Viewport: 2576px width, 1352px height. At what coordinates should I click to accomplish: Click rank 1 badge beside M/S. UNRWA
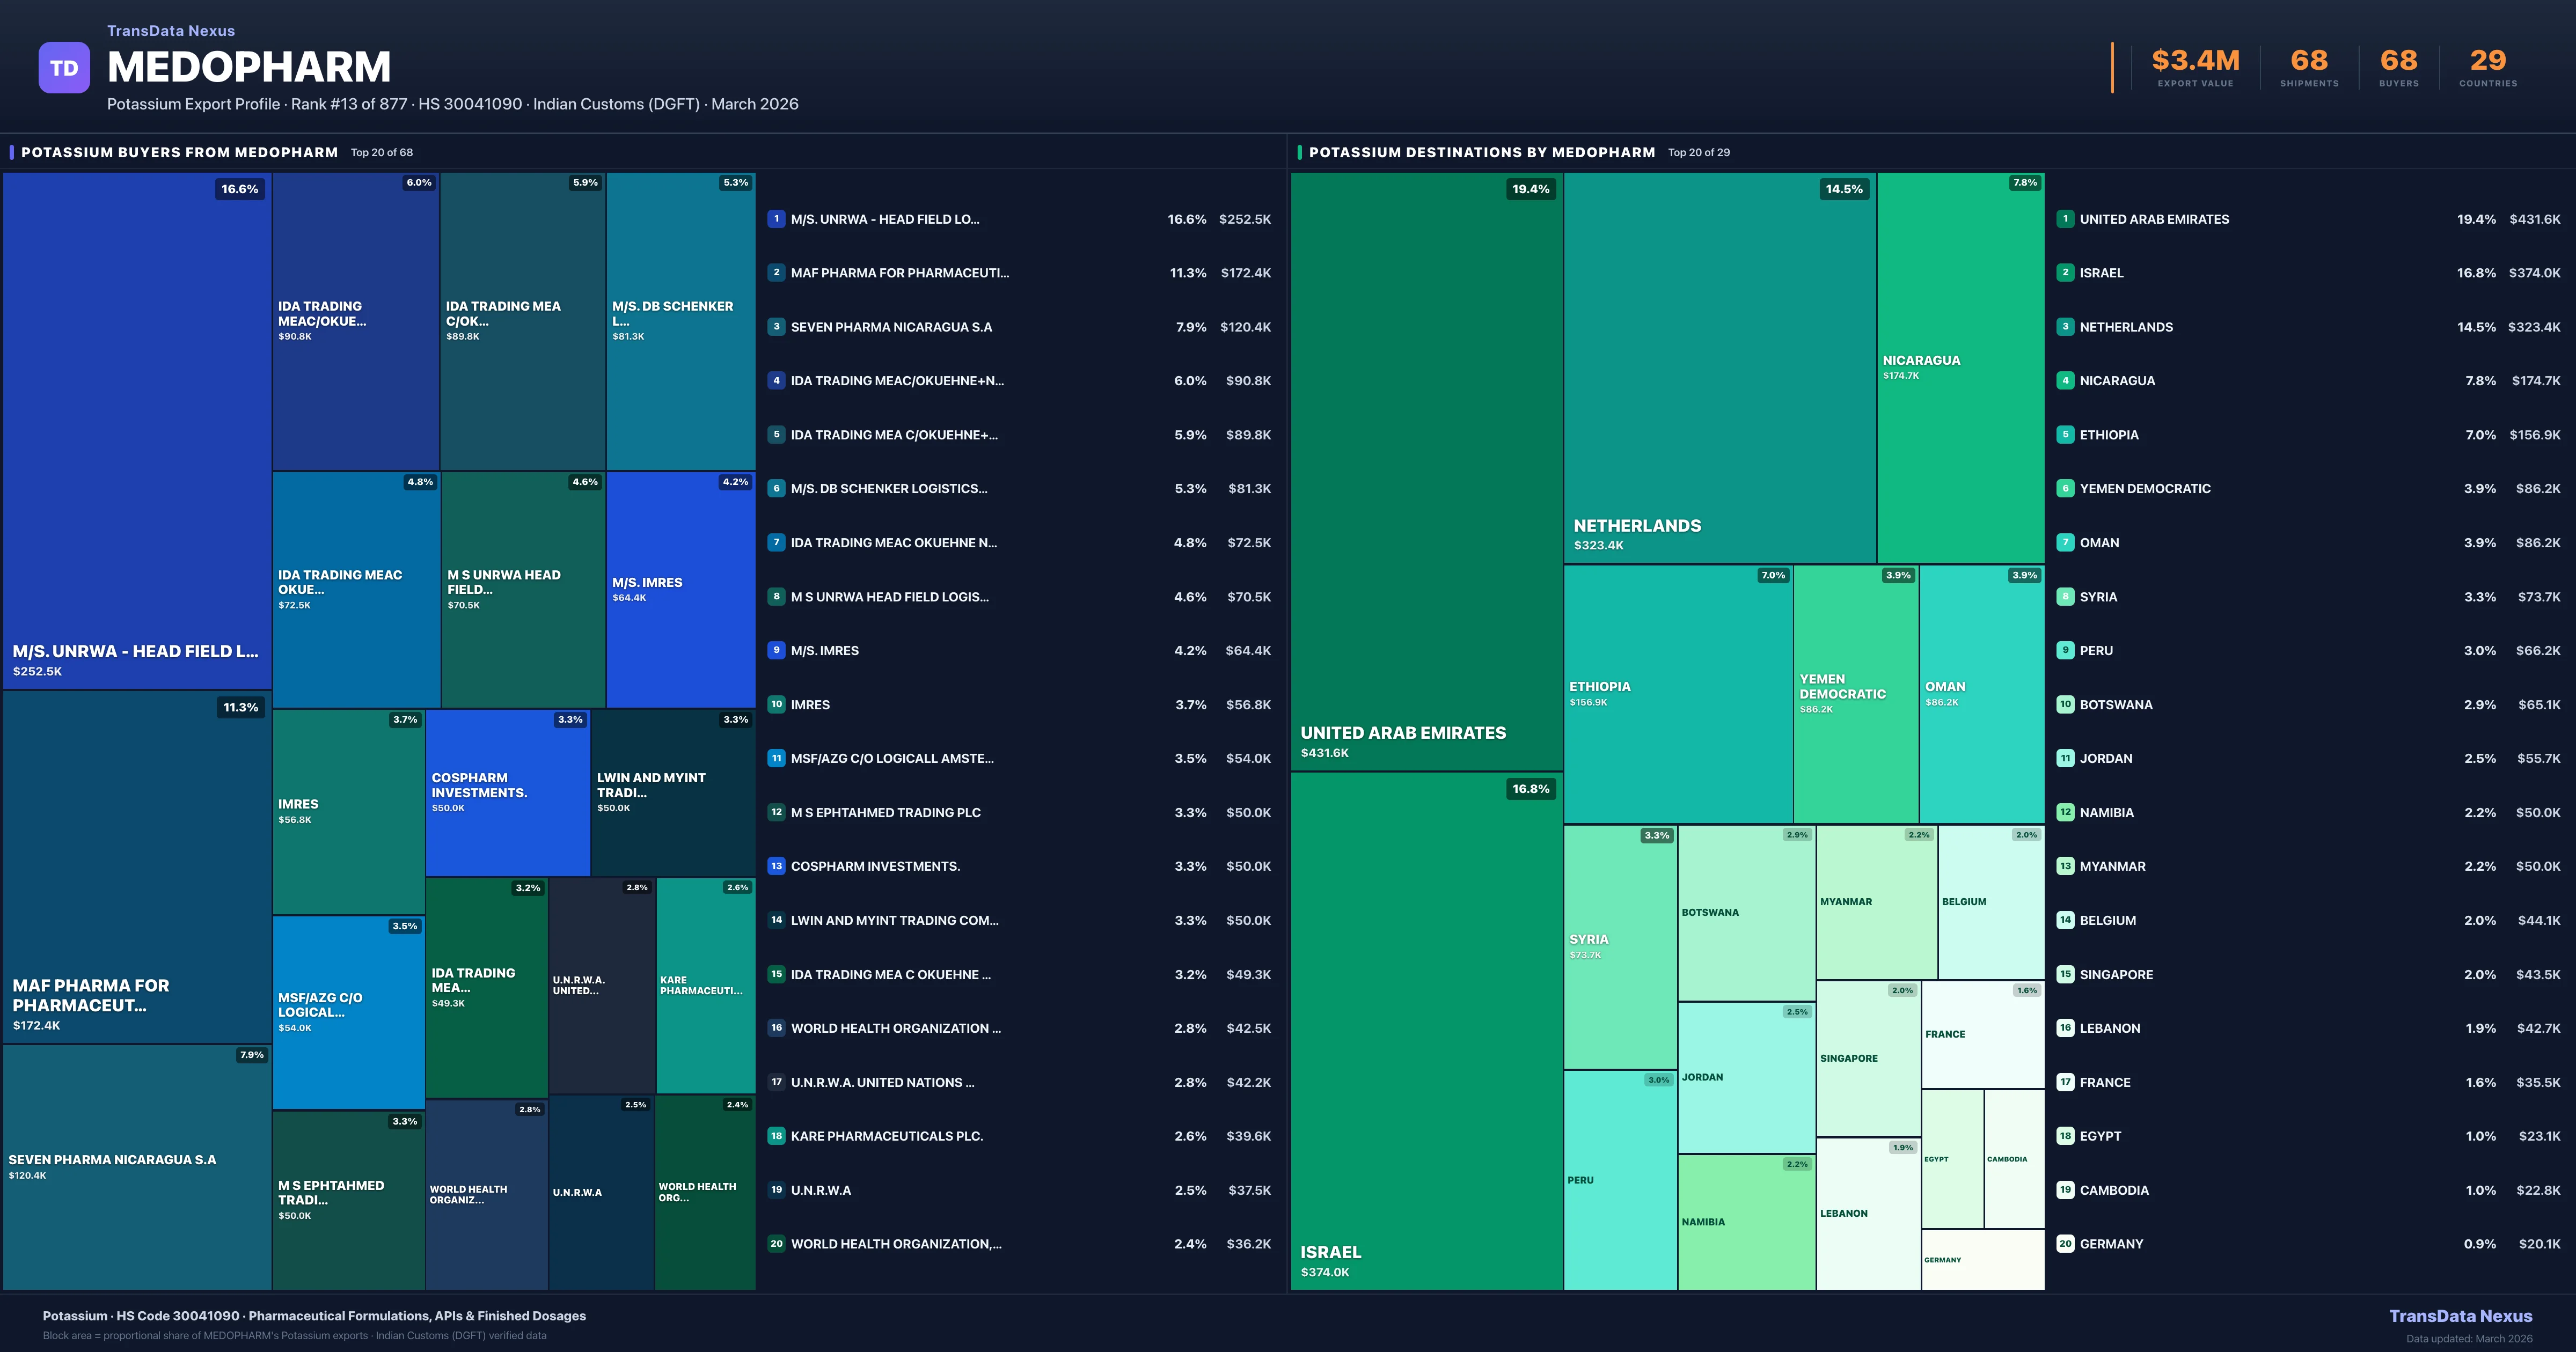pyautogui.click(x=776, y=219)
